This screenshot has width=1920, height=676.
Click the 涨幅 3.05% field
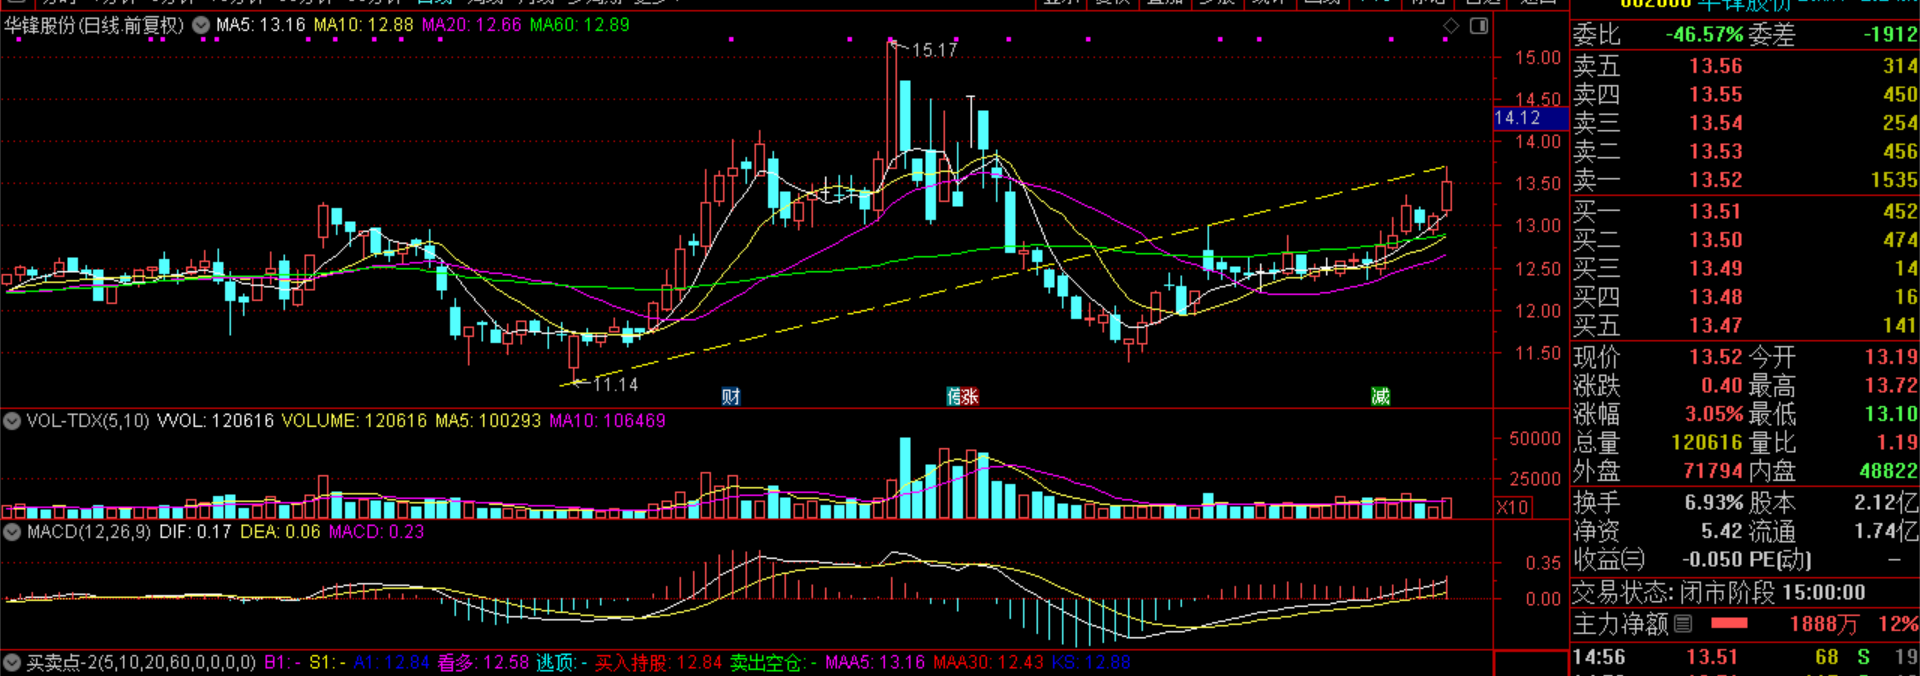click(1658, 414)
